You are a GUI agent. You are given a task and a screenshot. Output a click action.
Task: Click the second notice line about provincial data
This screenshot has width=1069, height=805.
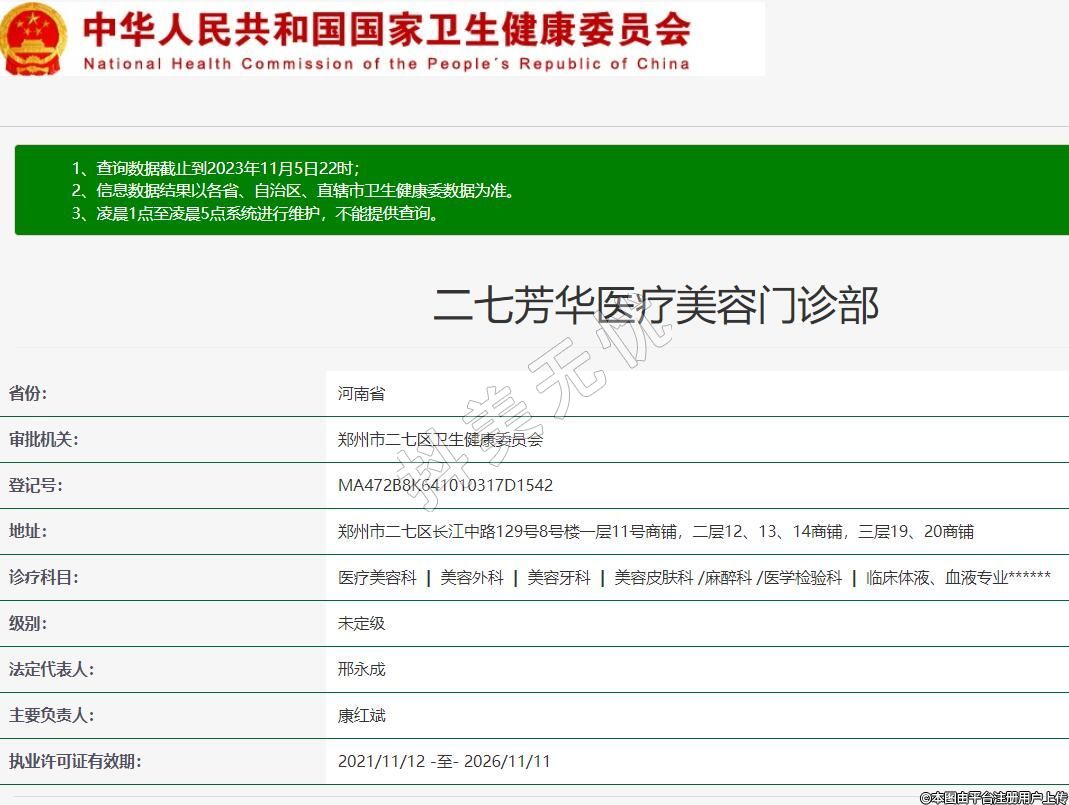click(x=293, y=191)
